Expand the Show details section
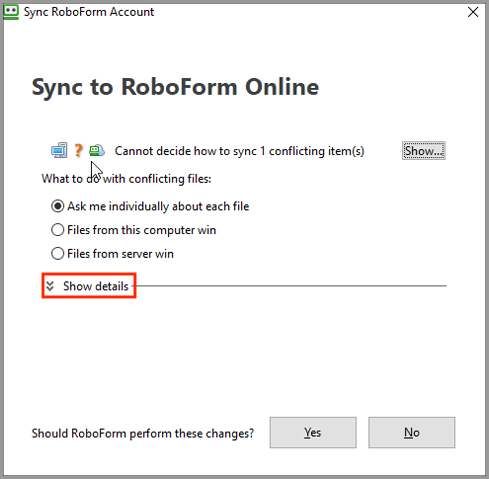489x479 pixels. pyautogui.click(x=89, y=286)
